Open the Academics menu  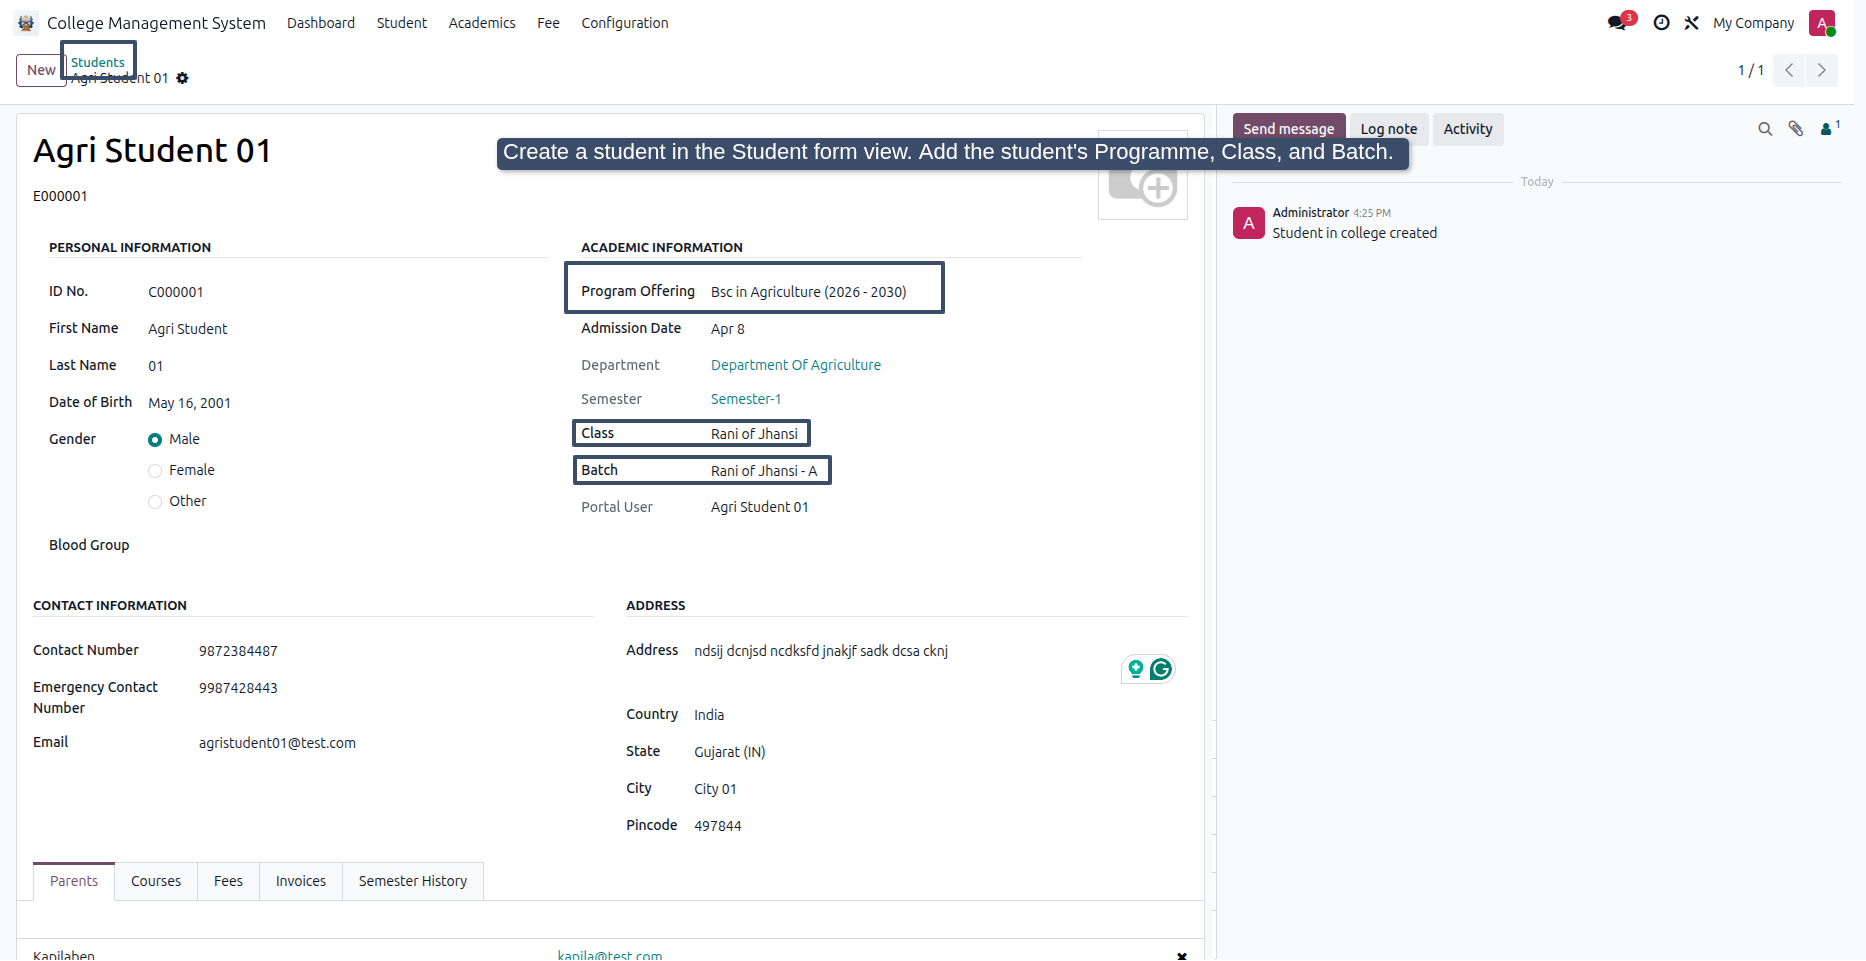point(482,23)
